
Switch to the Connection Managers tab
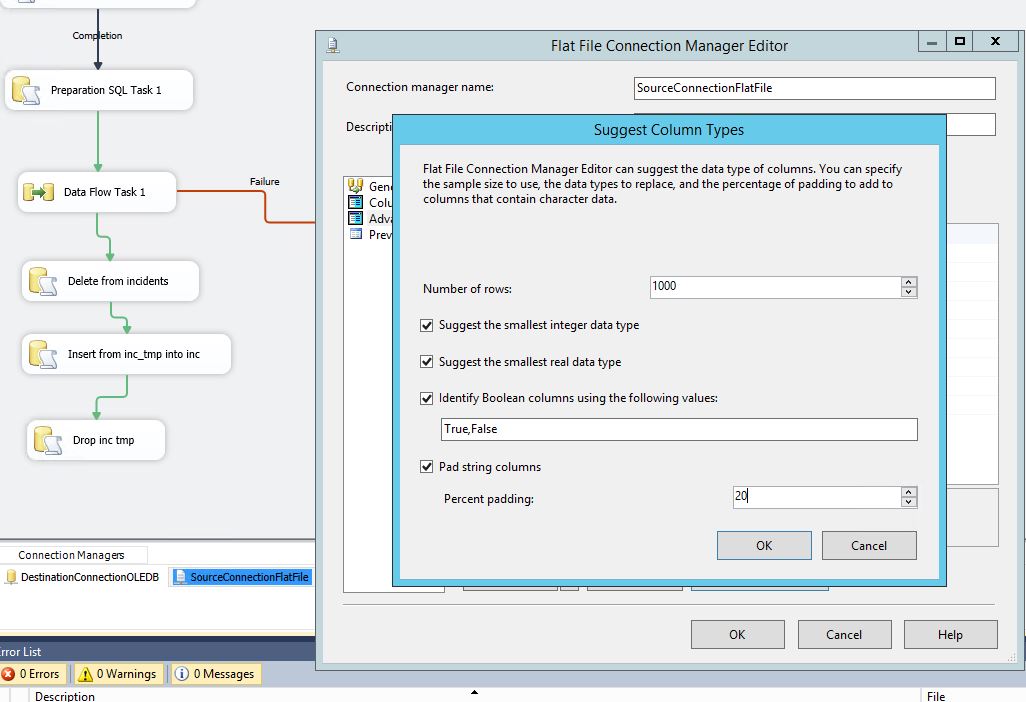73,554
